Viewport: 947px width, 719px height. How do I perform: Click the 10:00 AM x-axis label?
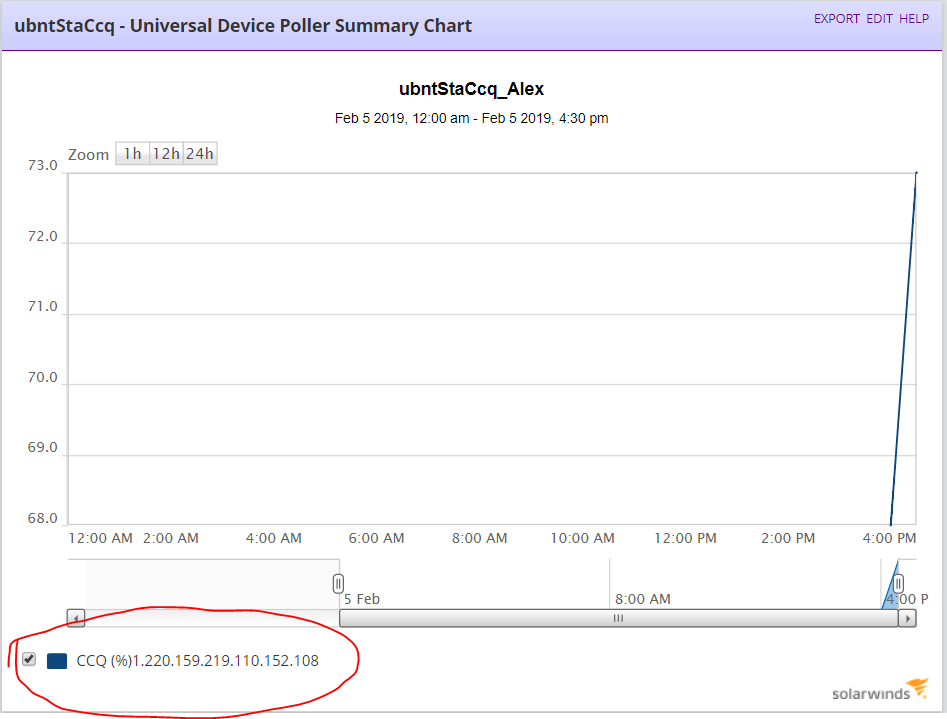tap(582, 538)
